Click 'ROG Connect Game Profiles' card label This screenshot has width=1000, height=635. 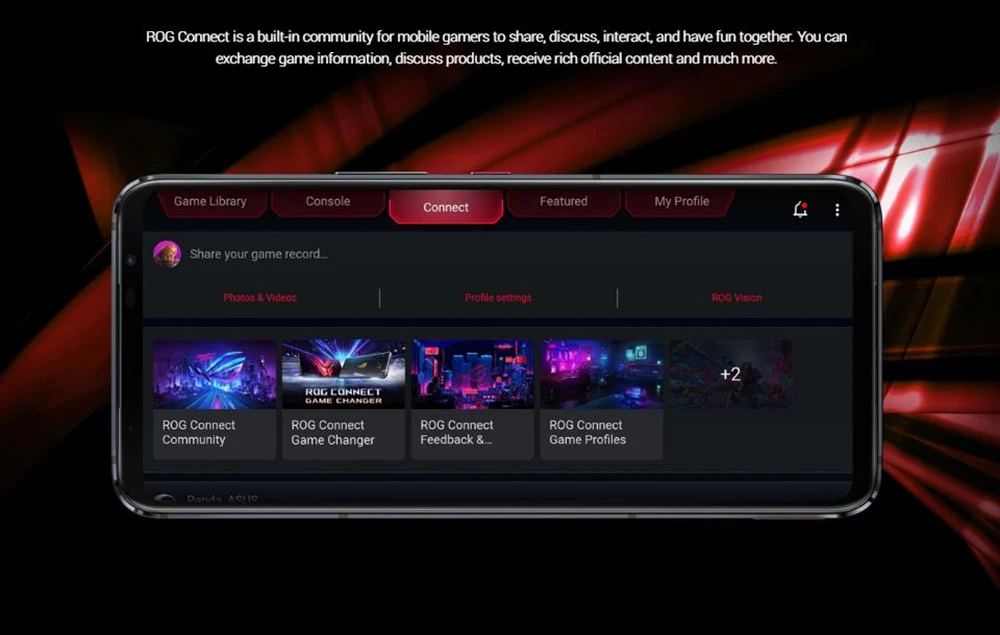click(587, 432)
